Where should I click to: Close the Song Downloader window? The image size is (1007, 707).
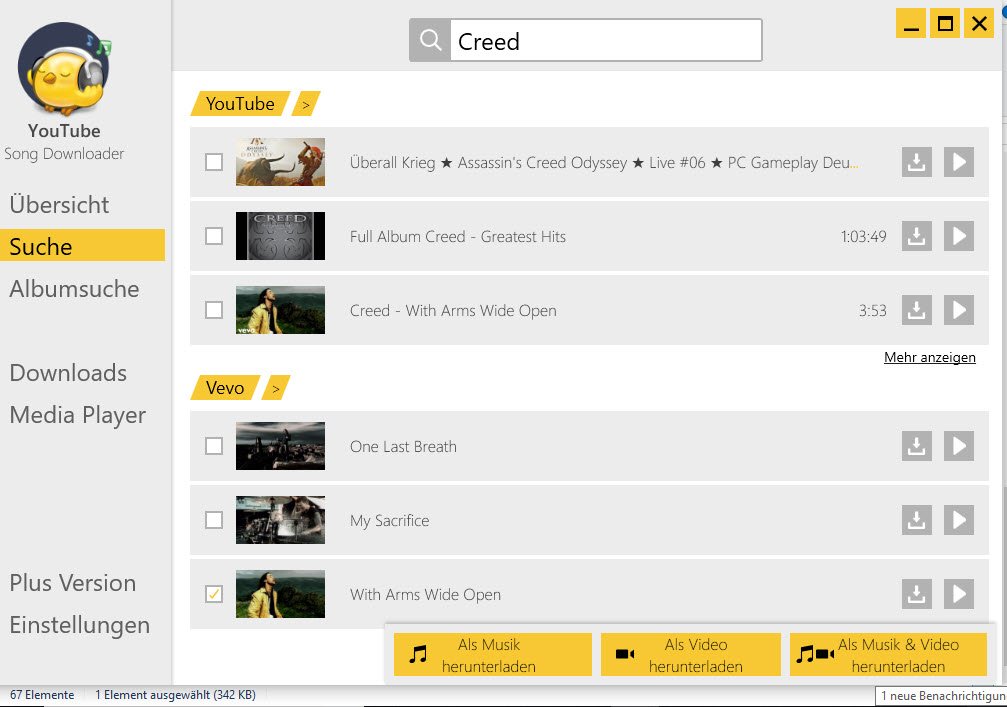979,24
